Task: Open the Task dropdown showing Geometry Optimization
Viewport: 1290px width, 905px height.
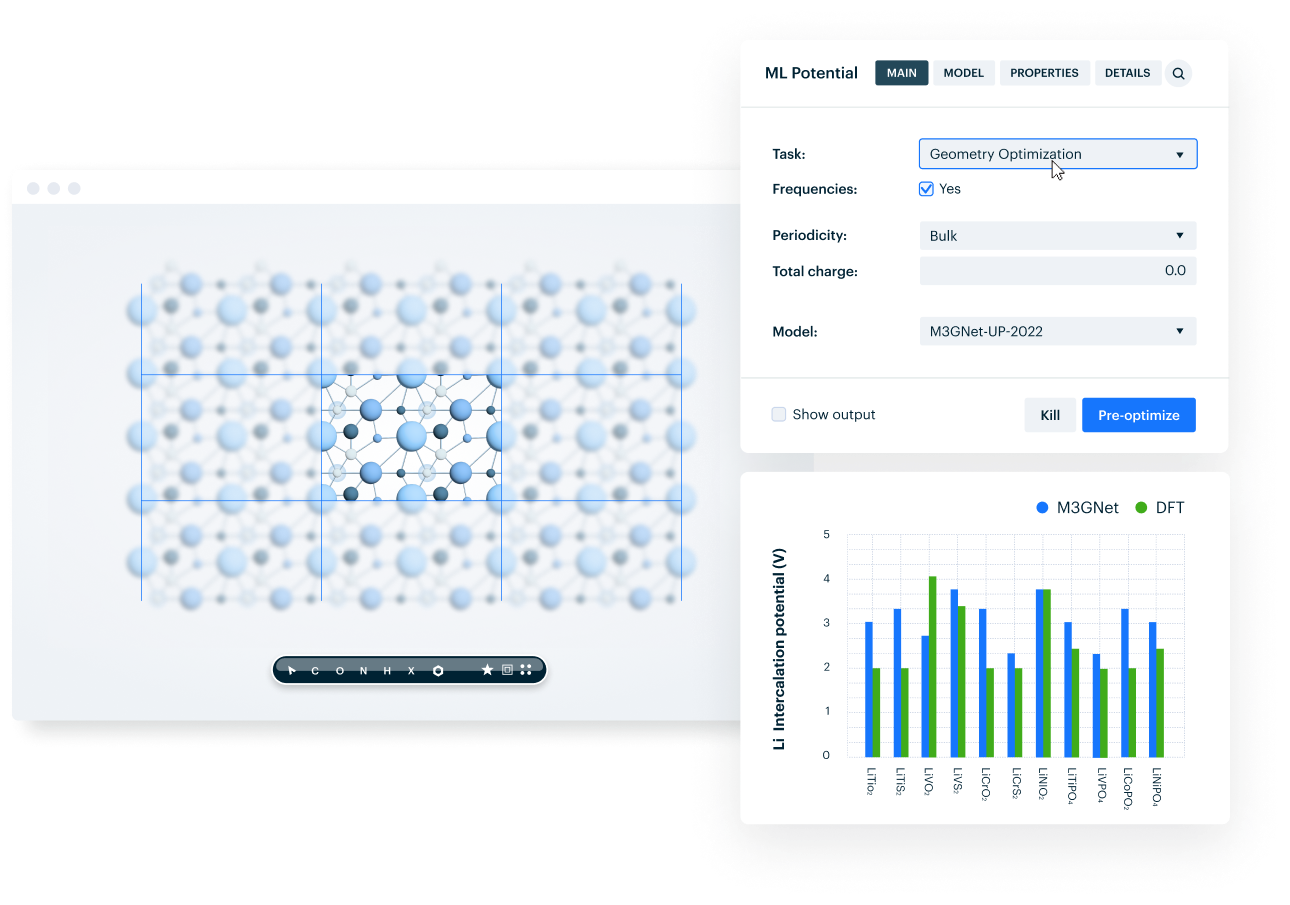Action: (x=1057, y=153)
